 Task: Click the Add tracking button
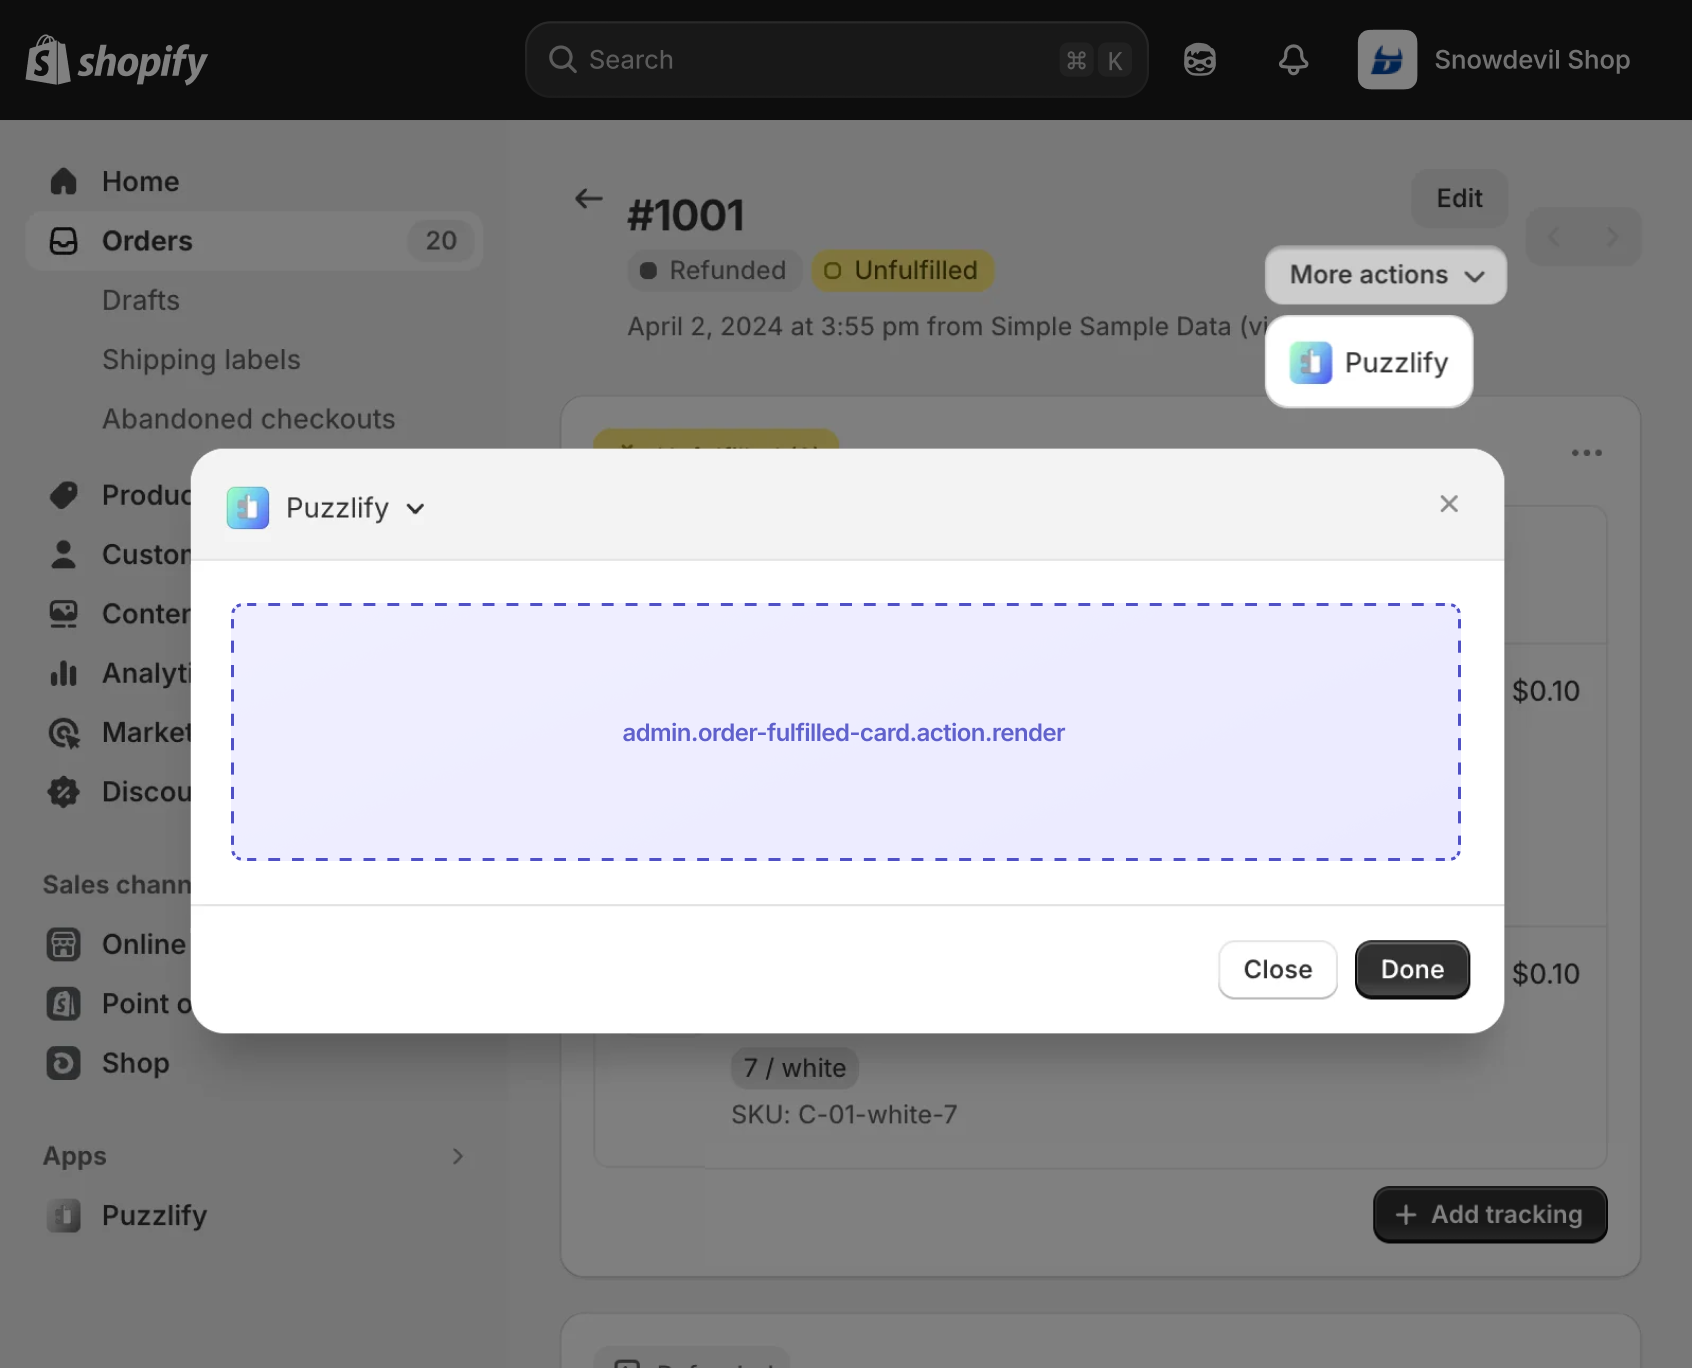click(x=1490, y=1215)
